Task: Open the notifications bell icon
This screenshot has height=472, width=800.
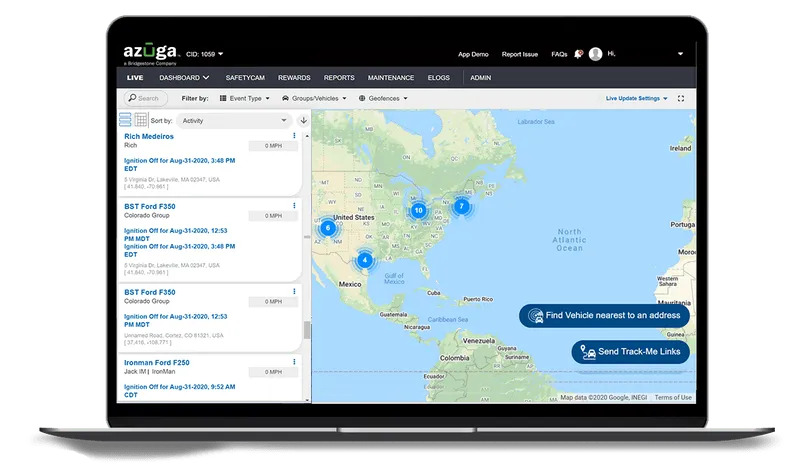Action: coord(579,54)
